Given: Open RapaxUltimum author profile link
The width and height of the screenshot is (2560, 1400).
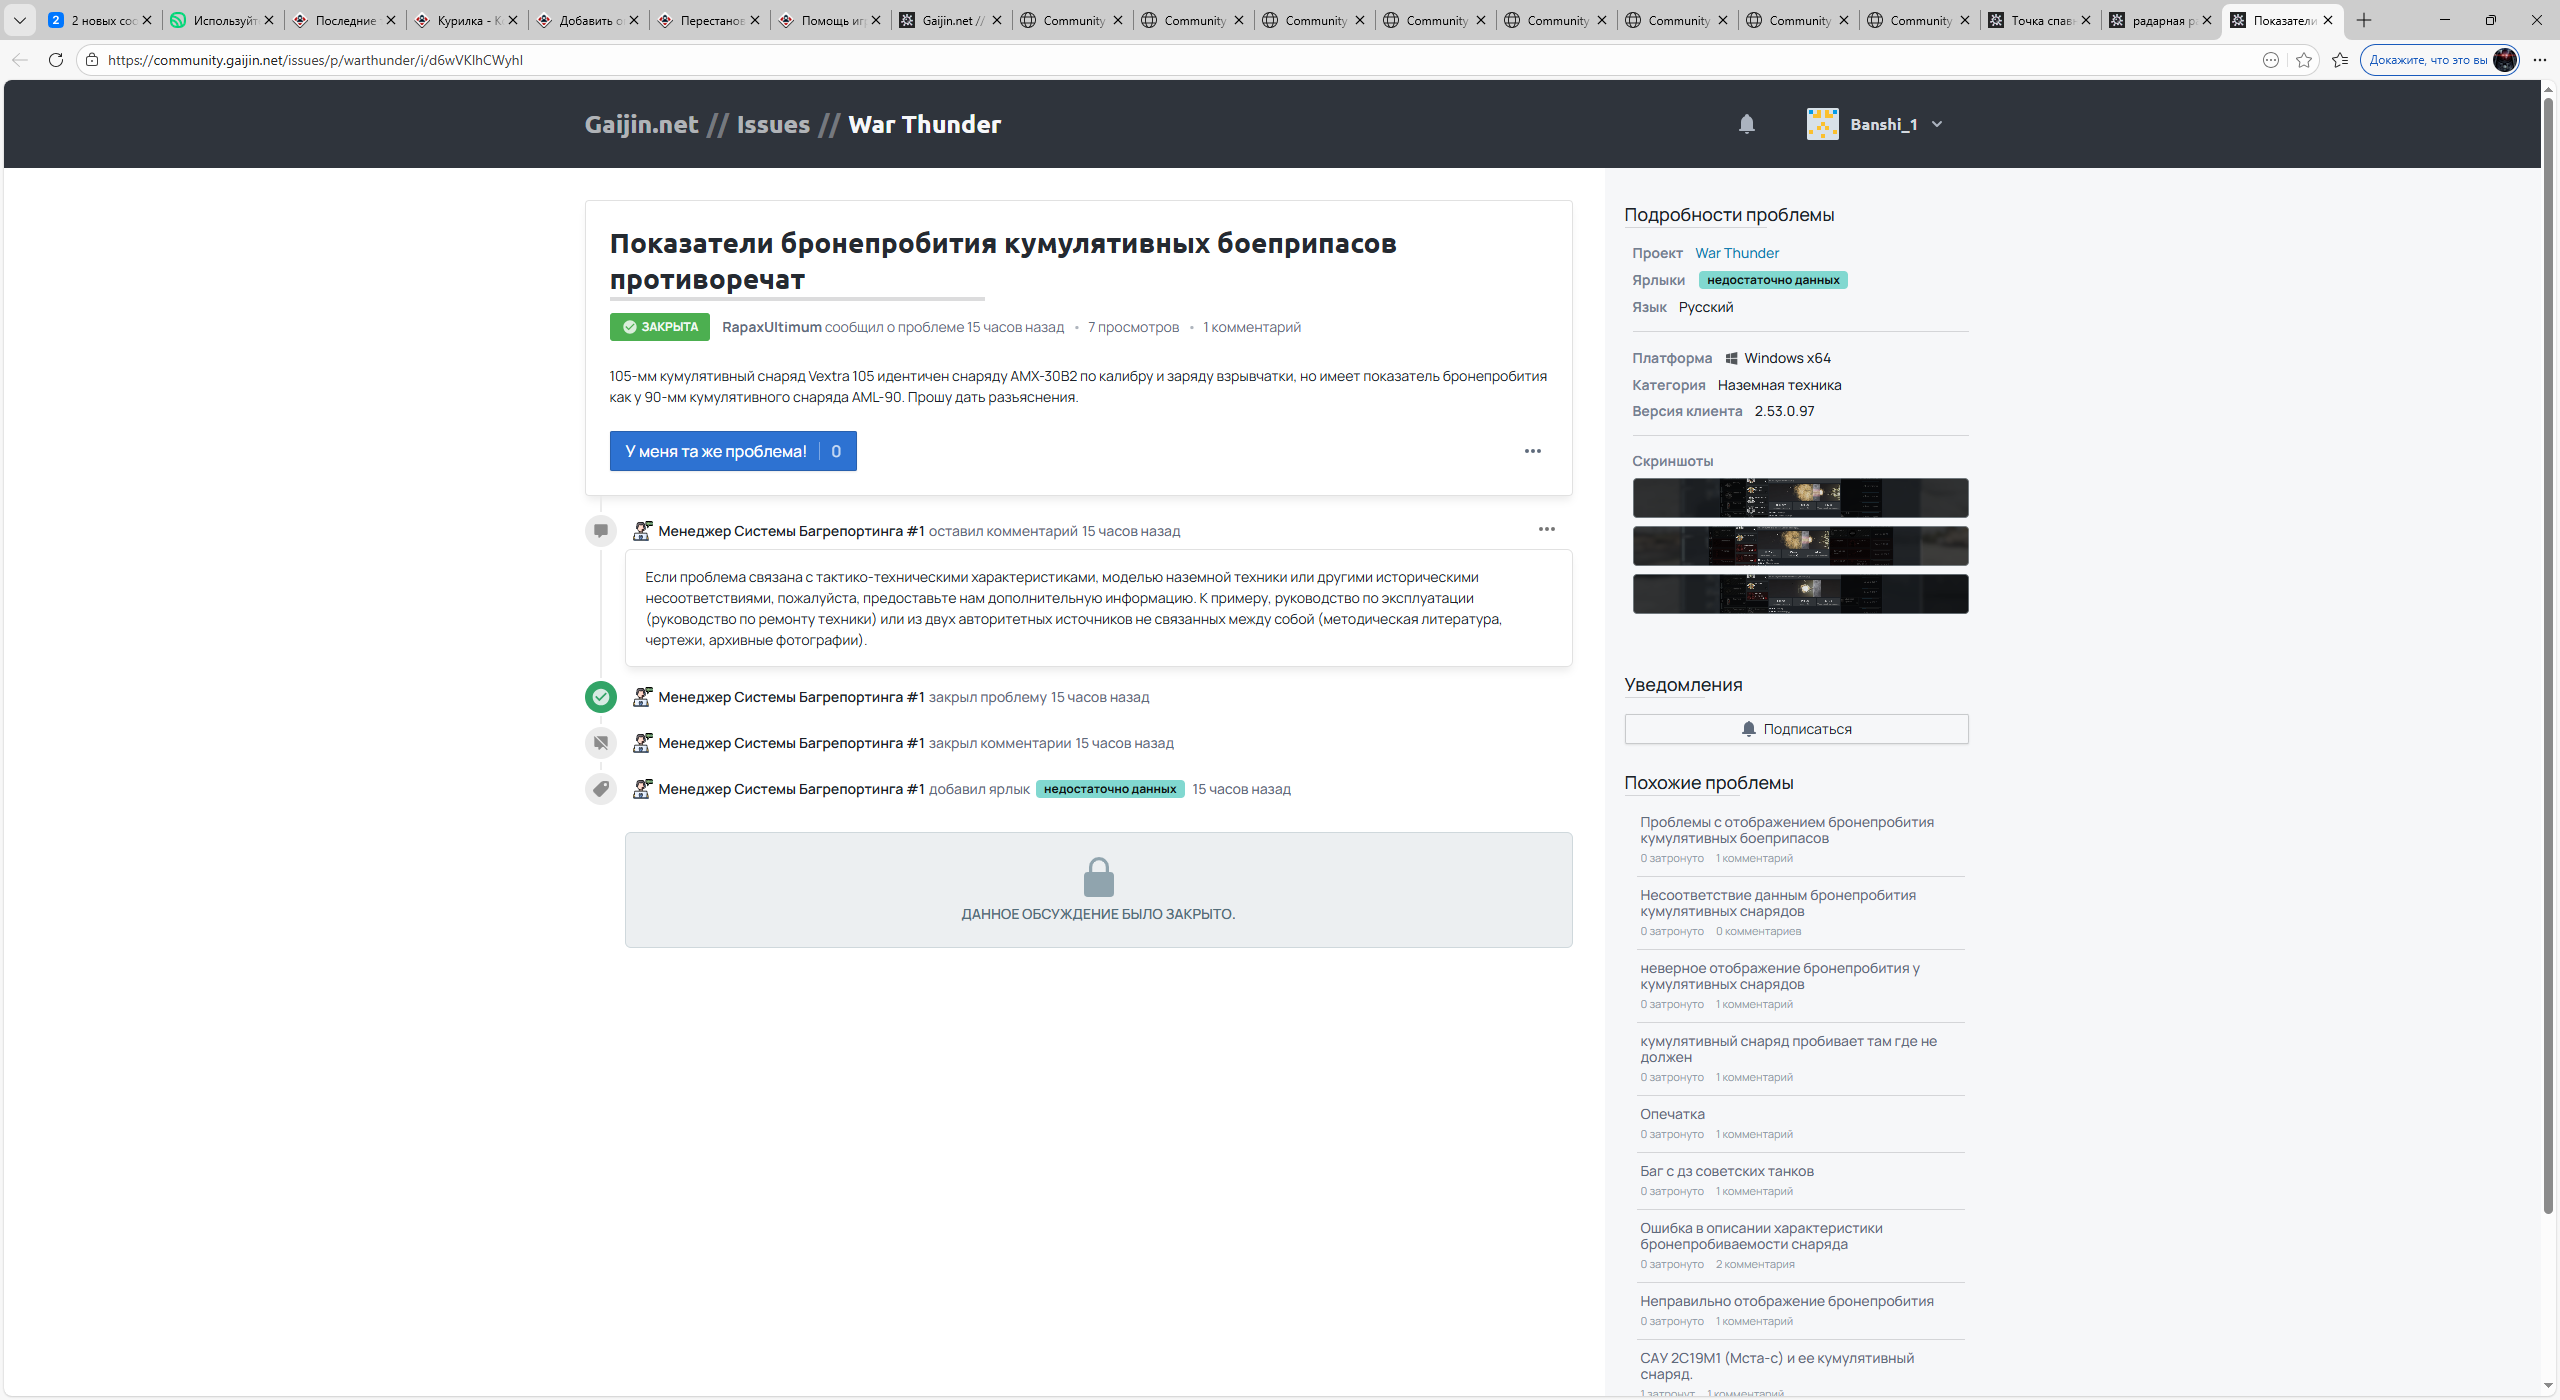Looking at the screenshot, I should pyautogui.click(x=771, y=327).
